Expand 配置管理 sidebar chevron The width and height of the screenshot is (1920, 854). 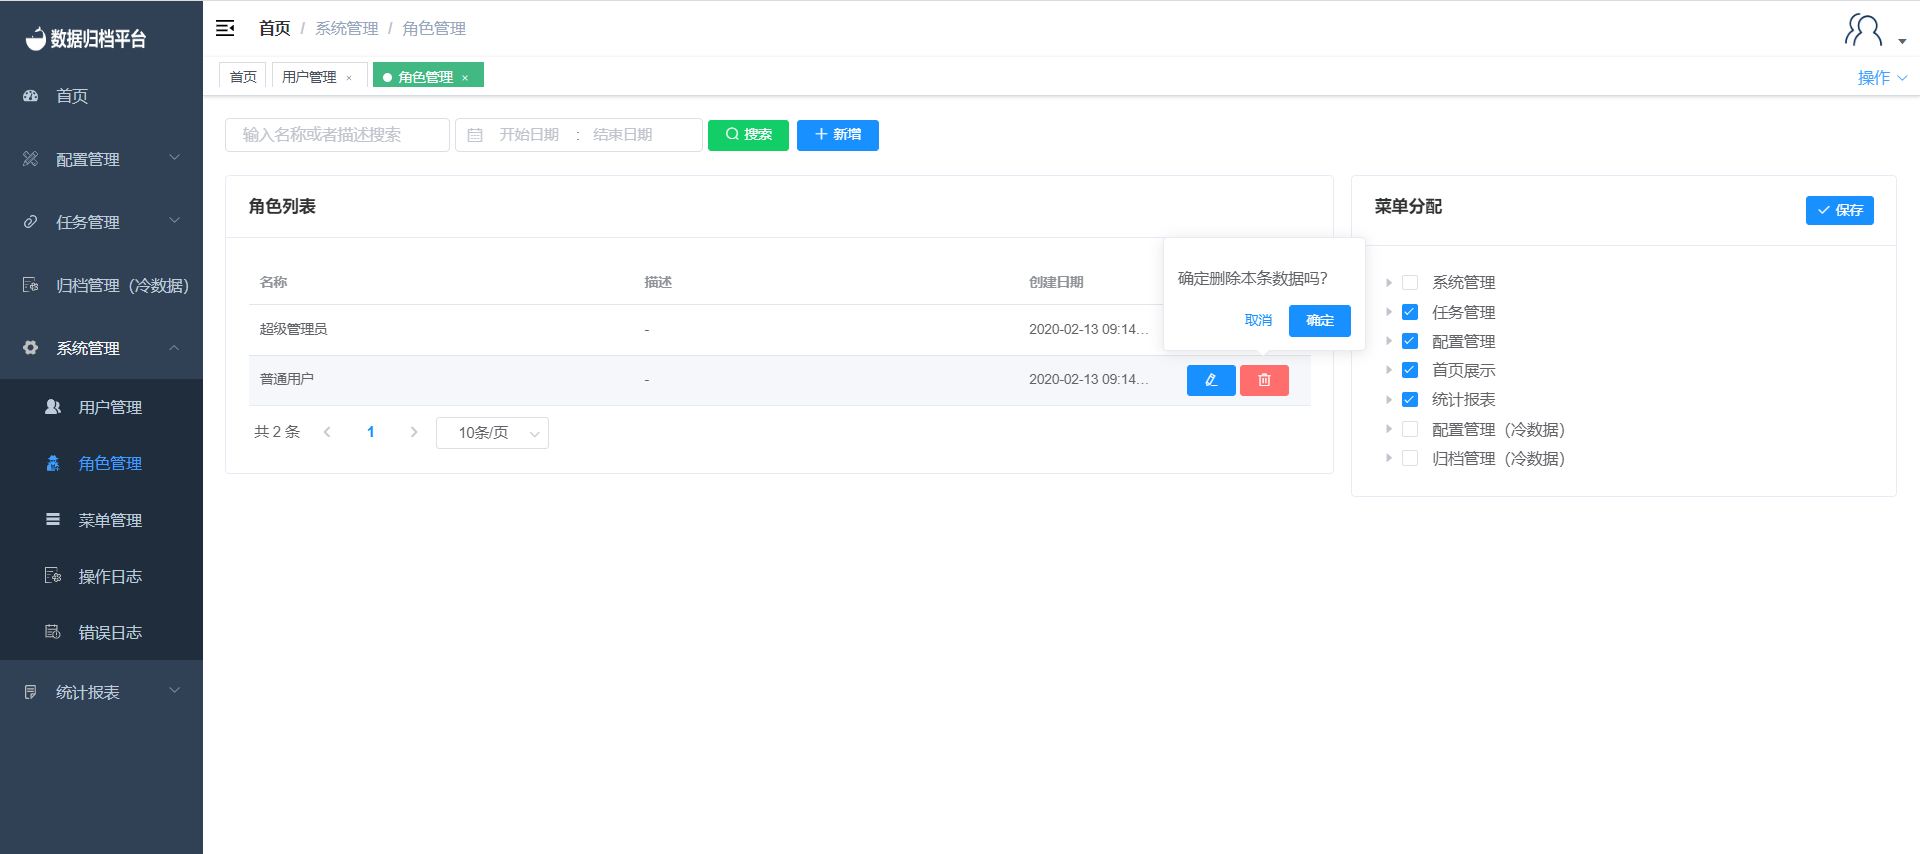[x=175, y=158]
